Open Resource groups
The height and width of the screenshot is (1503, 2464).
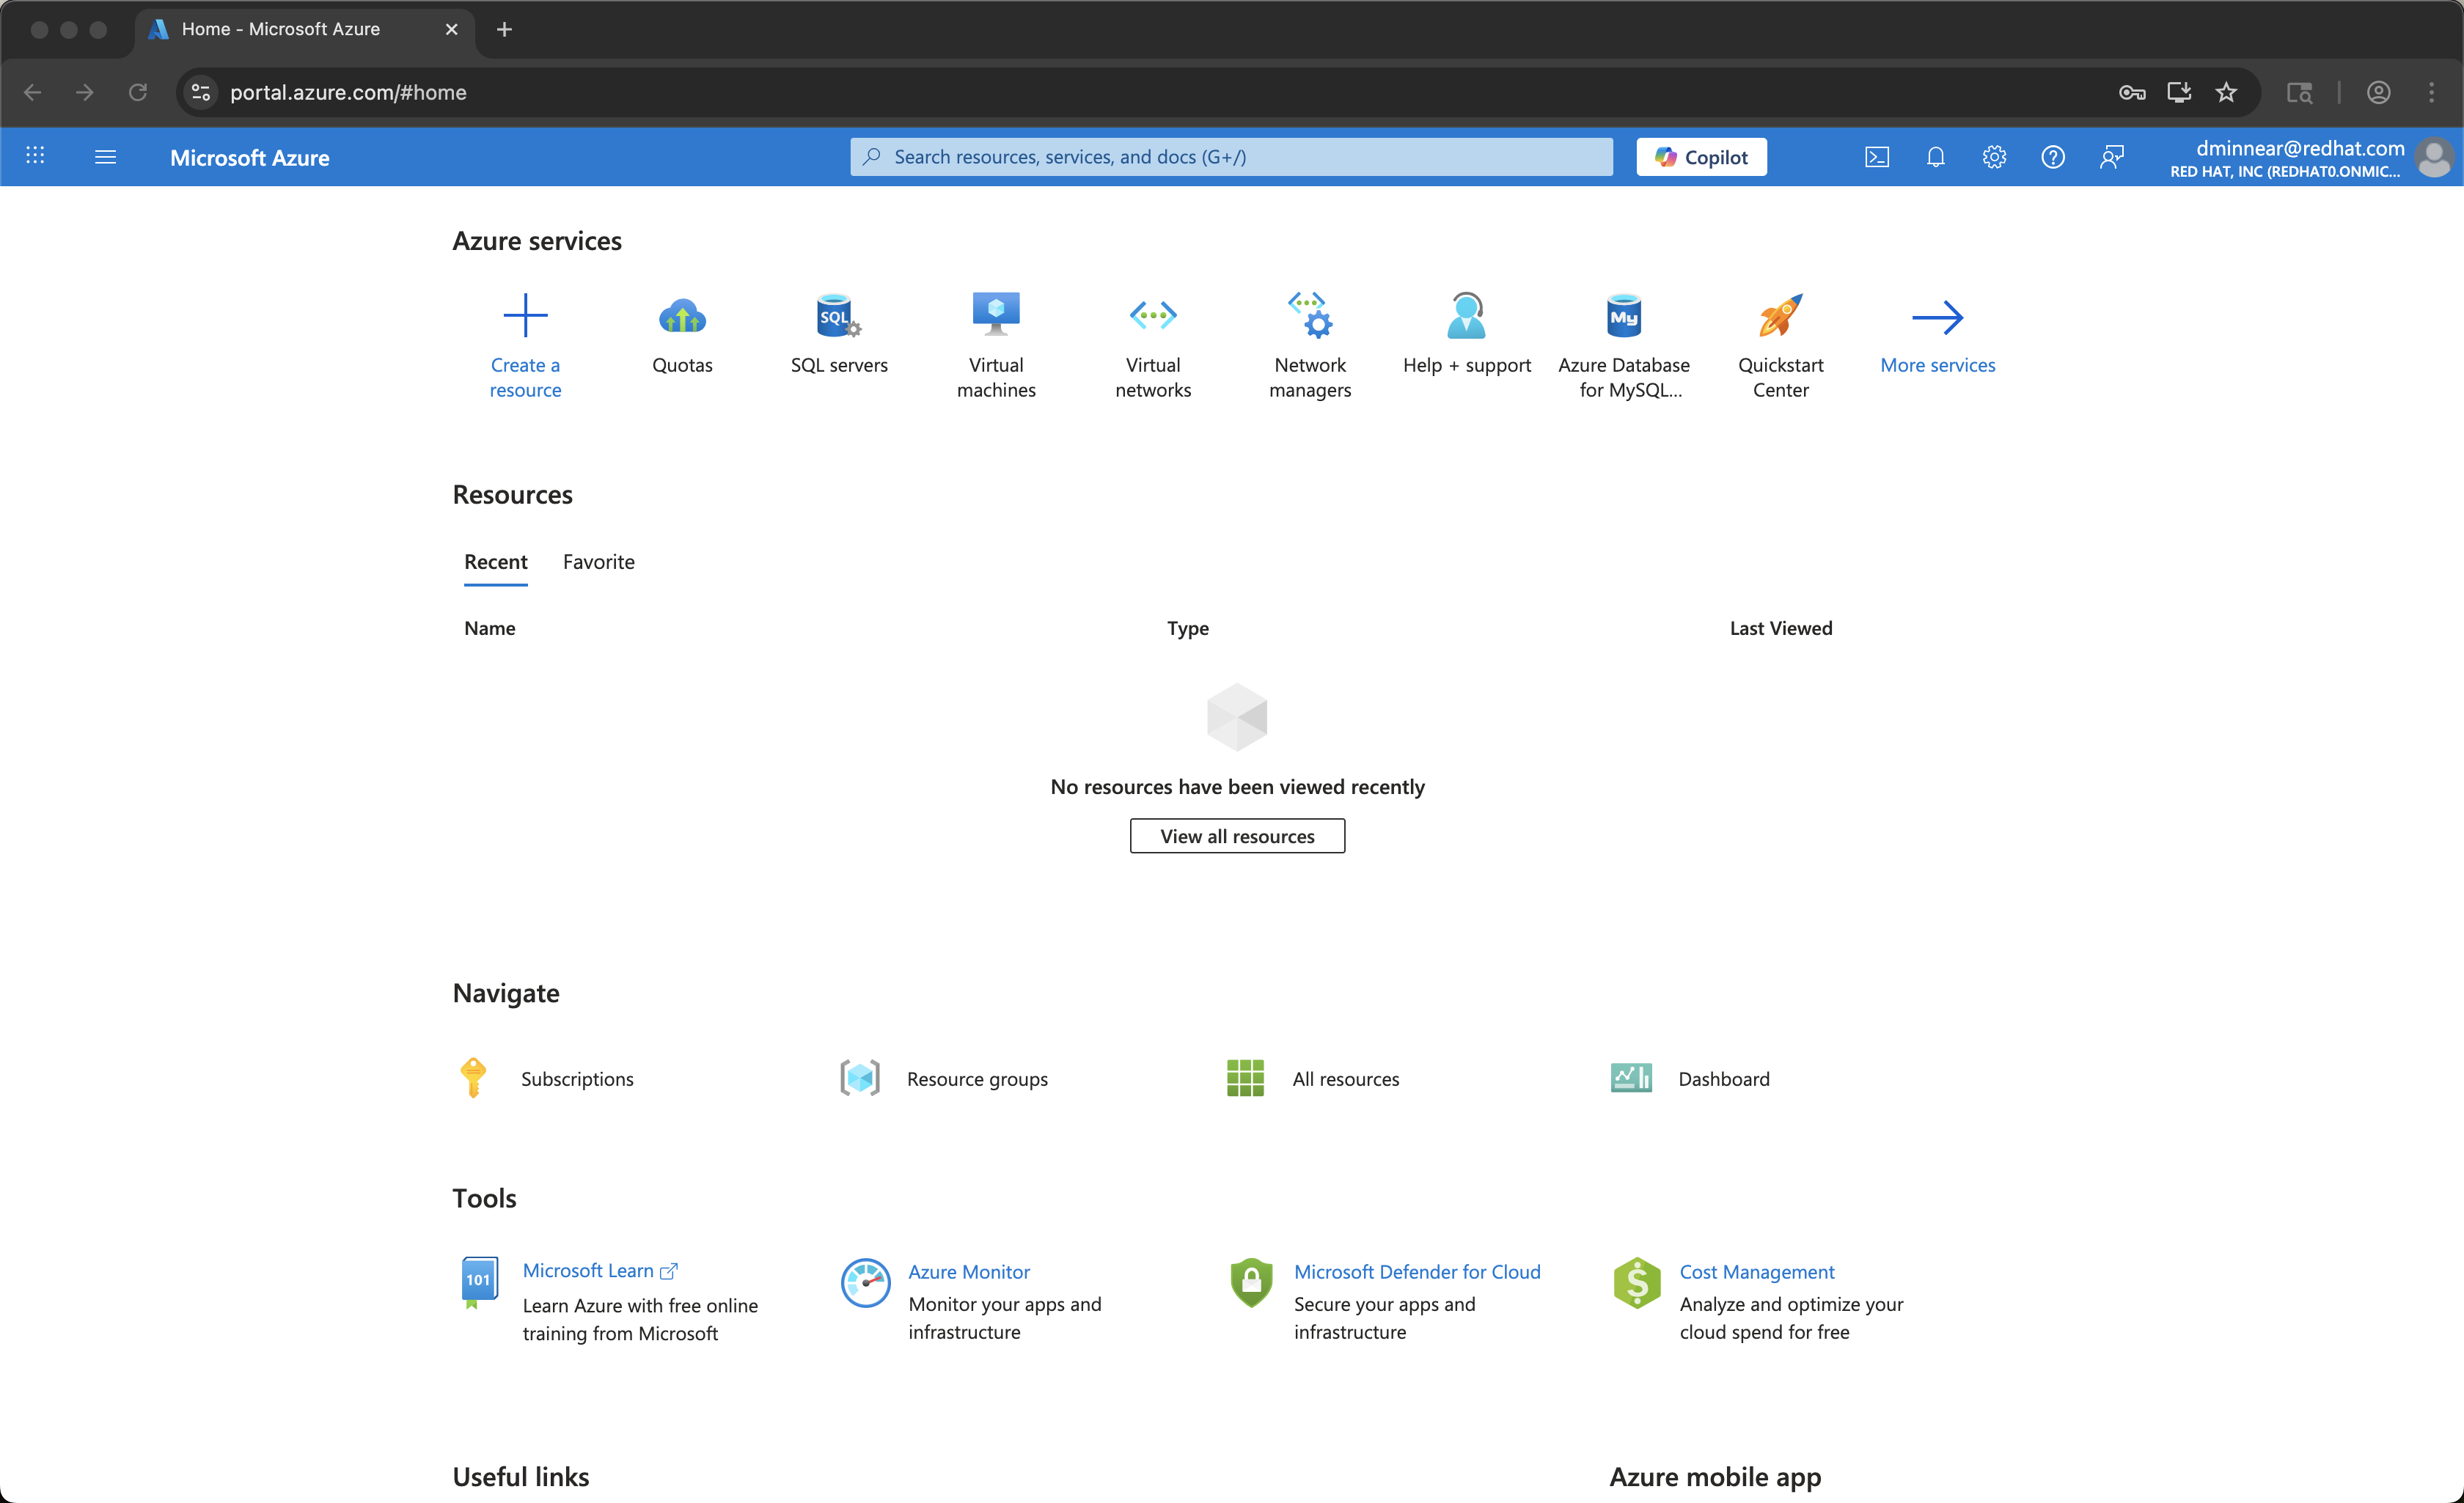(x=977, y=1078)
